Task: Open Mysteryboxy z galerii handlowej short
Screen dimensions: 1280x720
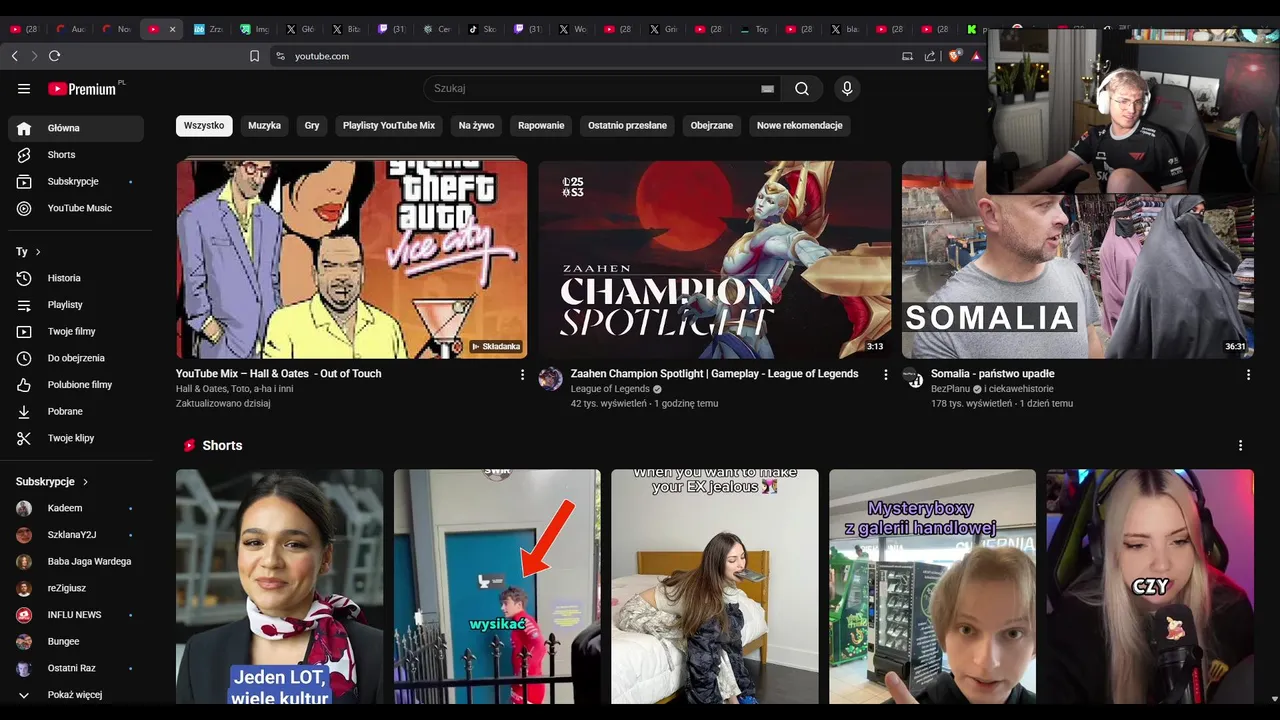Action: click(x=932, y=587)
